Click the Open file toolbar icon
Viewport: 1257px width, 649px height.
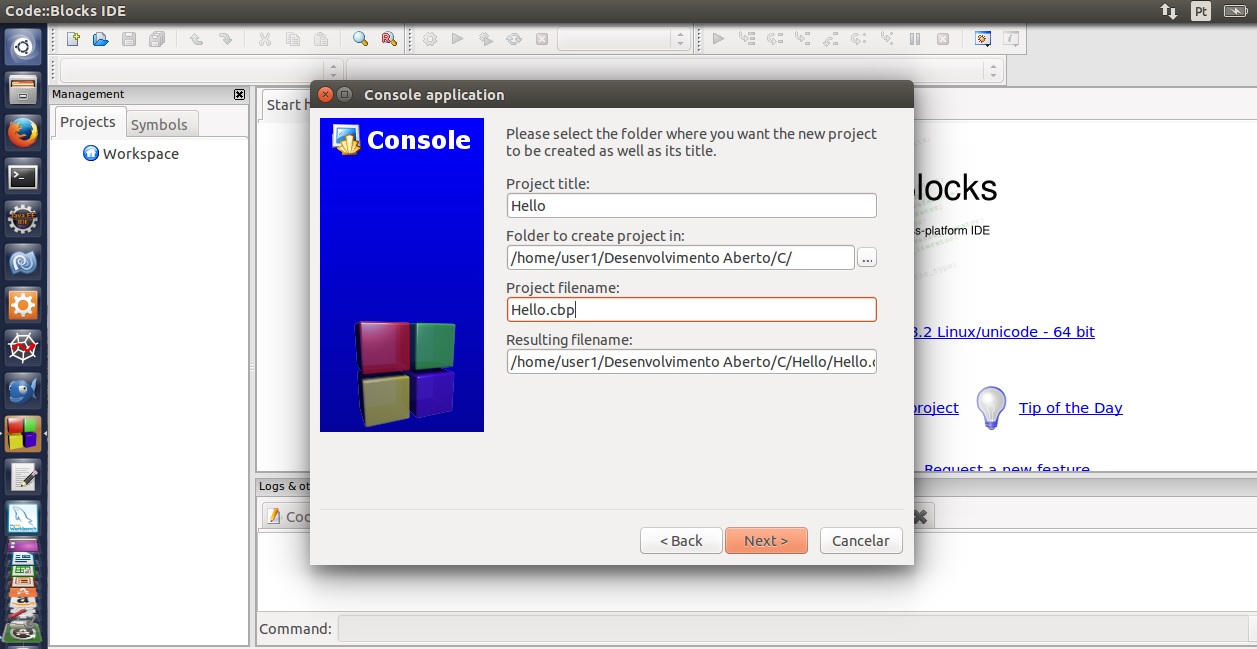tap(100, 39)
